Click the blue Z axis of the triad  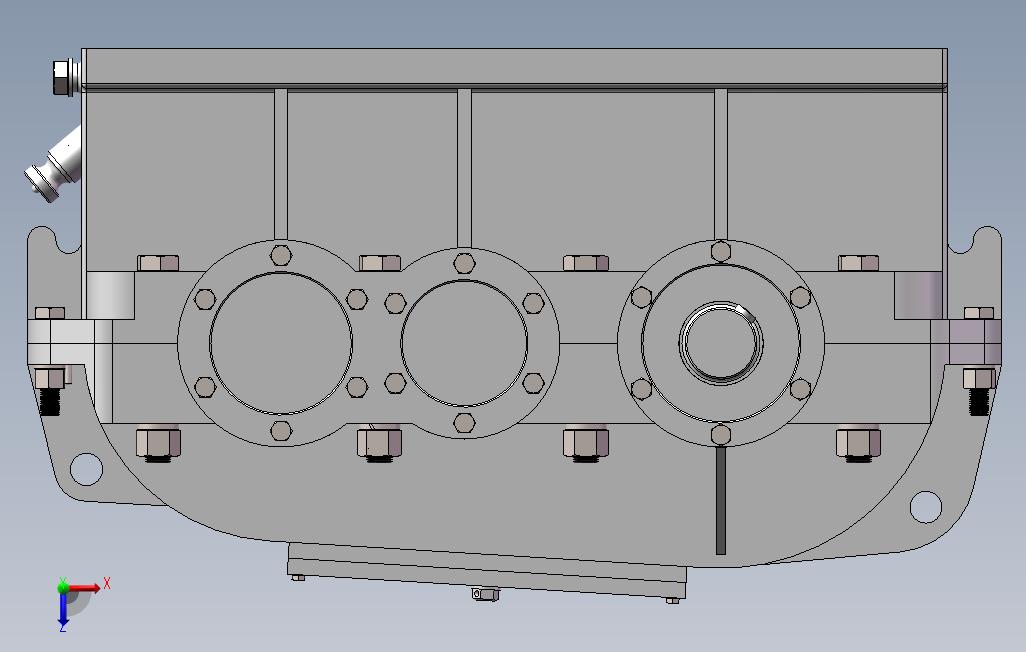pos(63,610)
